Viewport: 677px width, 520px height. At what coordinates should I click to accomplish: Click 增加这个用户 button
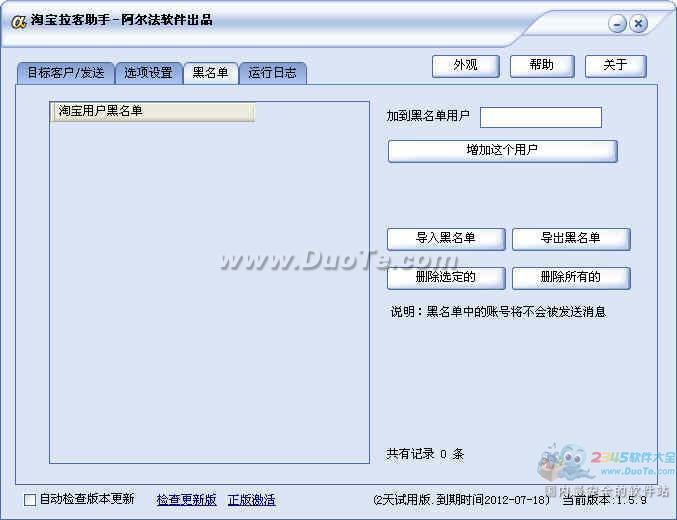(x=503, y=151)
